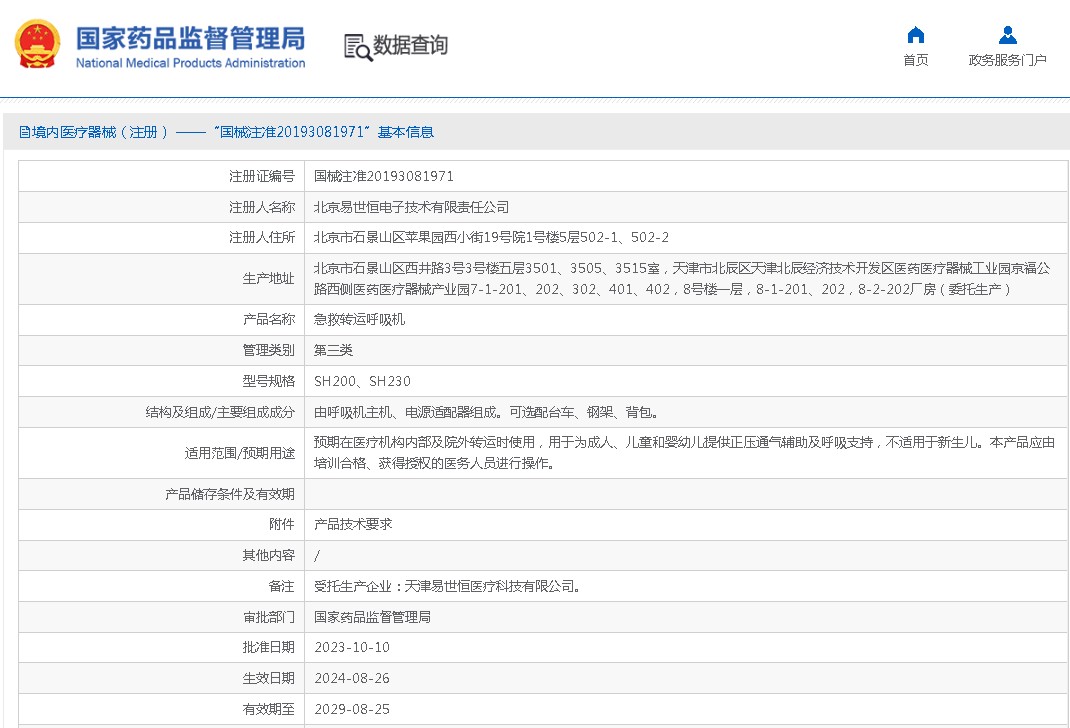This screenshot has height=728, width=1070.
Task: Click the 附件 label
Action: pyautogui.click(x=282, y=524)
